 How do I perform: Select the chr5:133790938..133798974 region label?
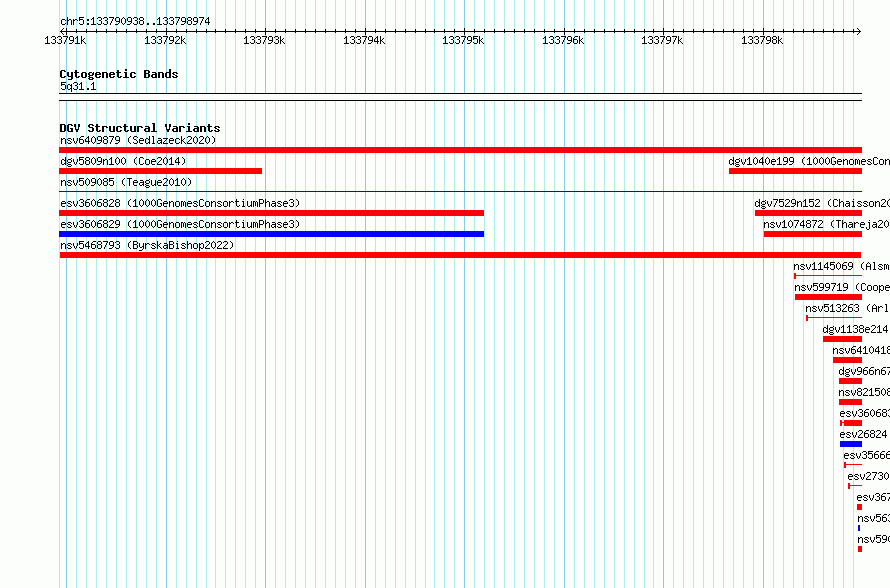pyautogui.click(x=135, y=22)
